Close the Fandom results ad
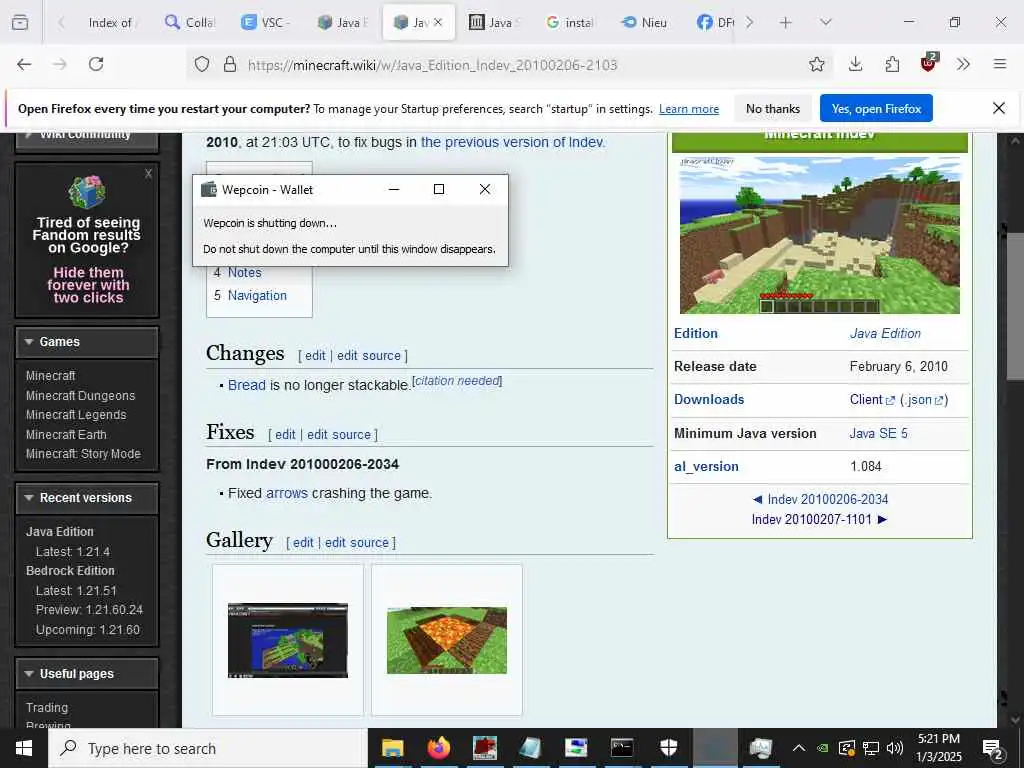The image size is (1024, 768). coord(148,174)
